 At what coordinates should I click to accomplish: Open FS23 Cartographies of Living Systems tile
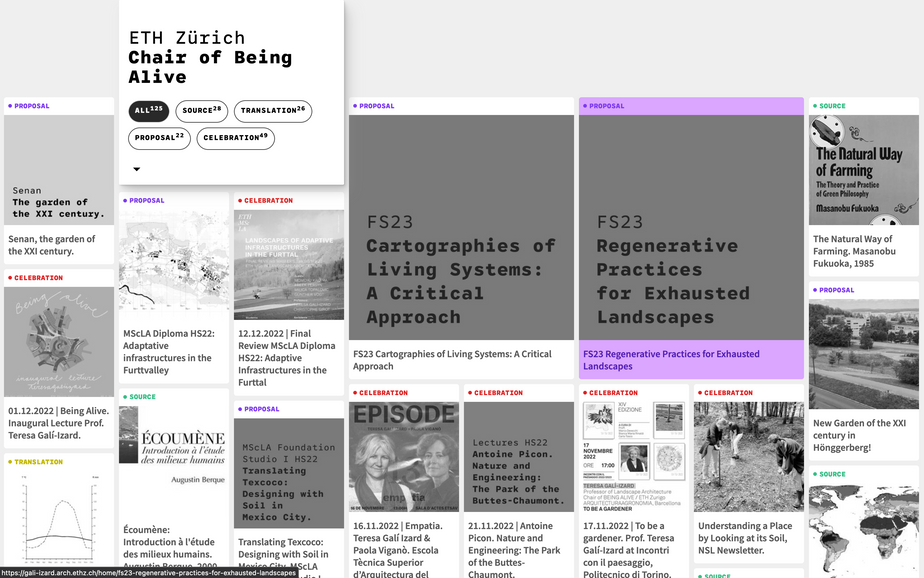pyautogui.click(x=461, y=228)
